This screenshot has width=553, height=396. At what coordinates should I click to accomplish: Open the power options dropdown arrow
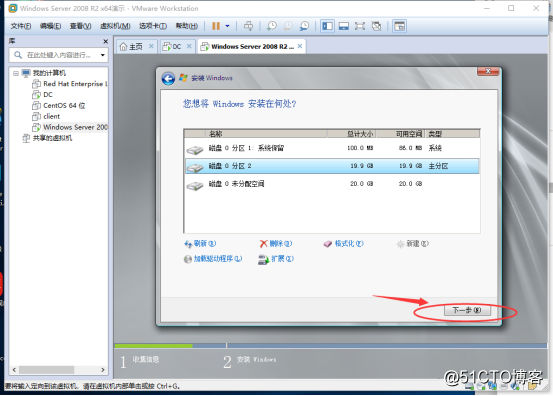click(x=227, y=26)
